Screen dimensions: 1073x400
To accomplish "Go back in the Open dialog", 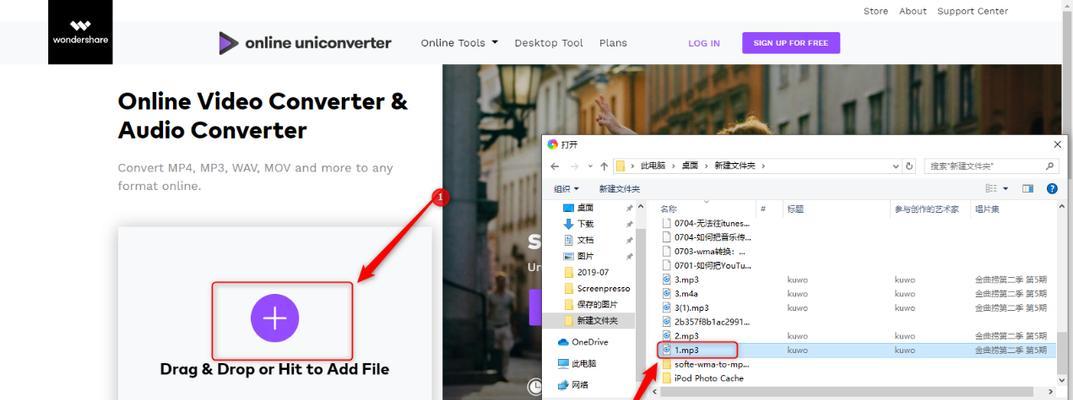I will pyautogui.click(x=555, y=166).
